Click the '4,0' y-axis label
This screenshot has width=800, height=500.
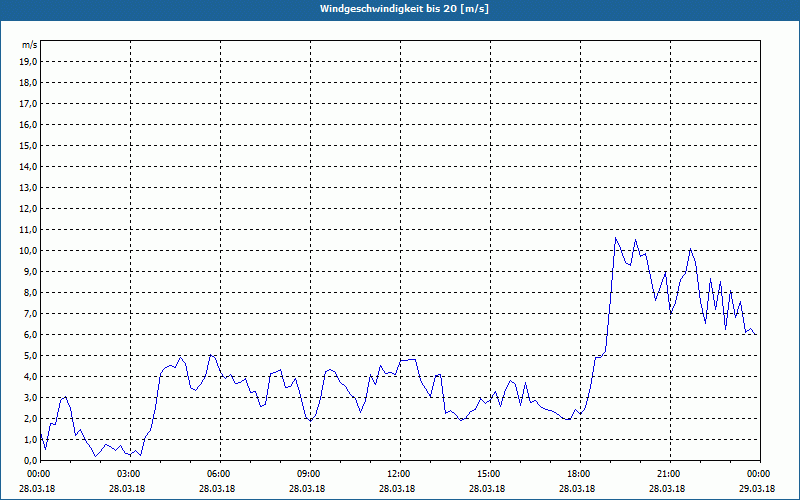(x=31, y=377)
